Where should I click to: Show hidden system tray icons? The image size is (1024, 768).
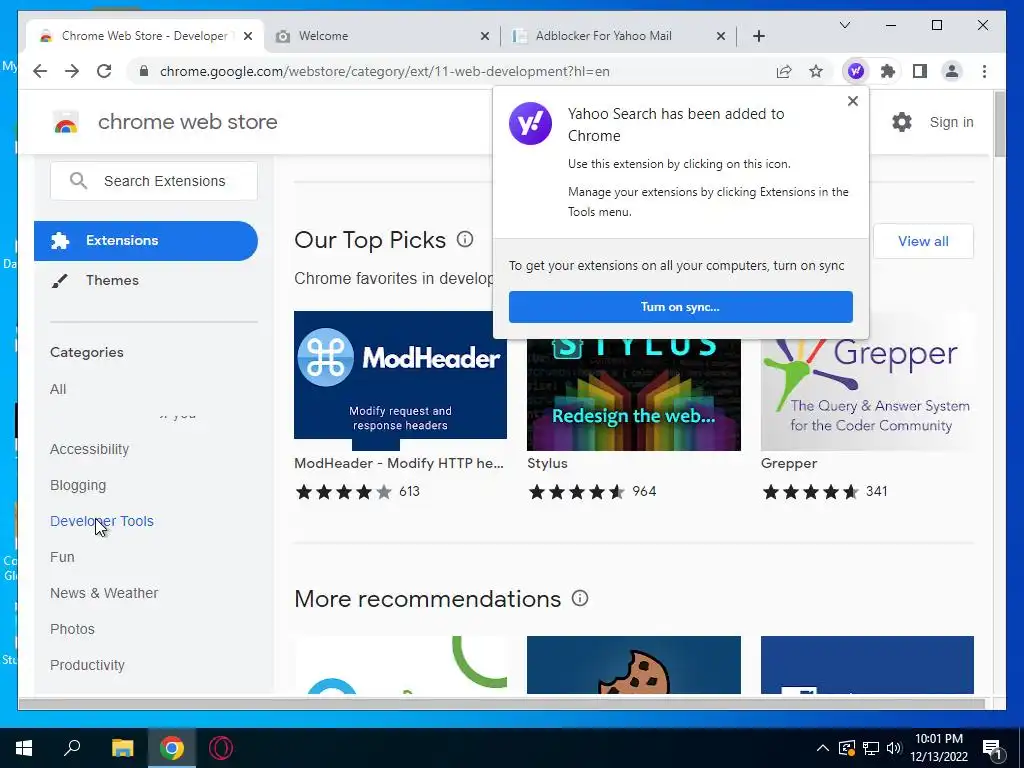823,748
